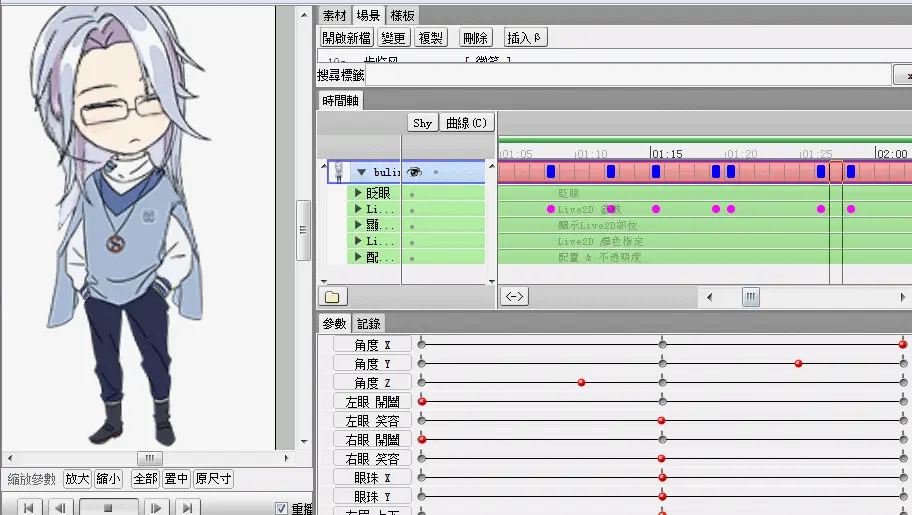Click the 插入β button
This screenshot has height=515, width=912.
525,38
